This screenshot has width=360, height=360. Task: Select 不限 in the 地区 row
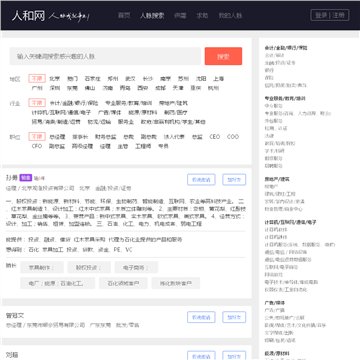click(x=37, y=79)
